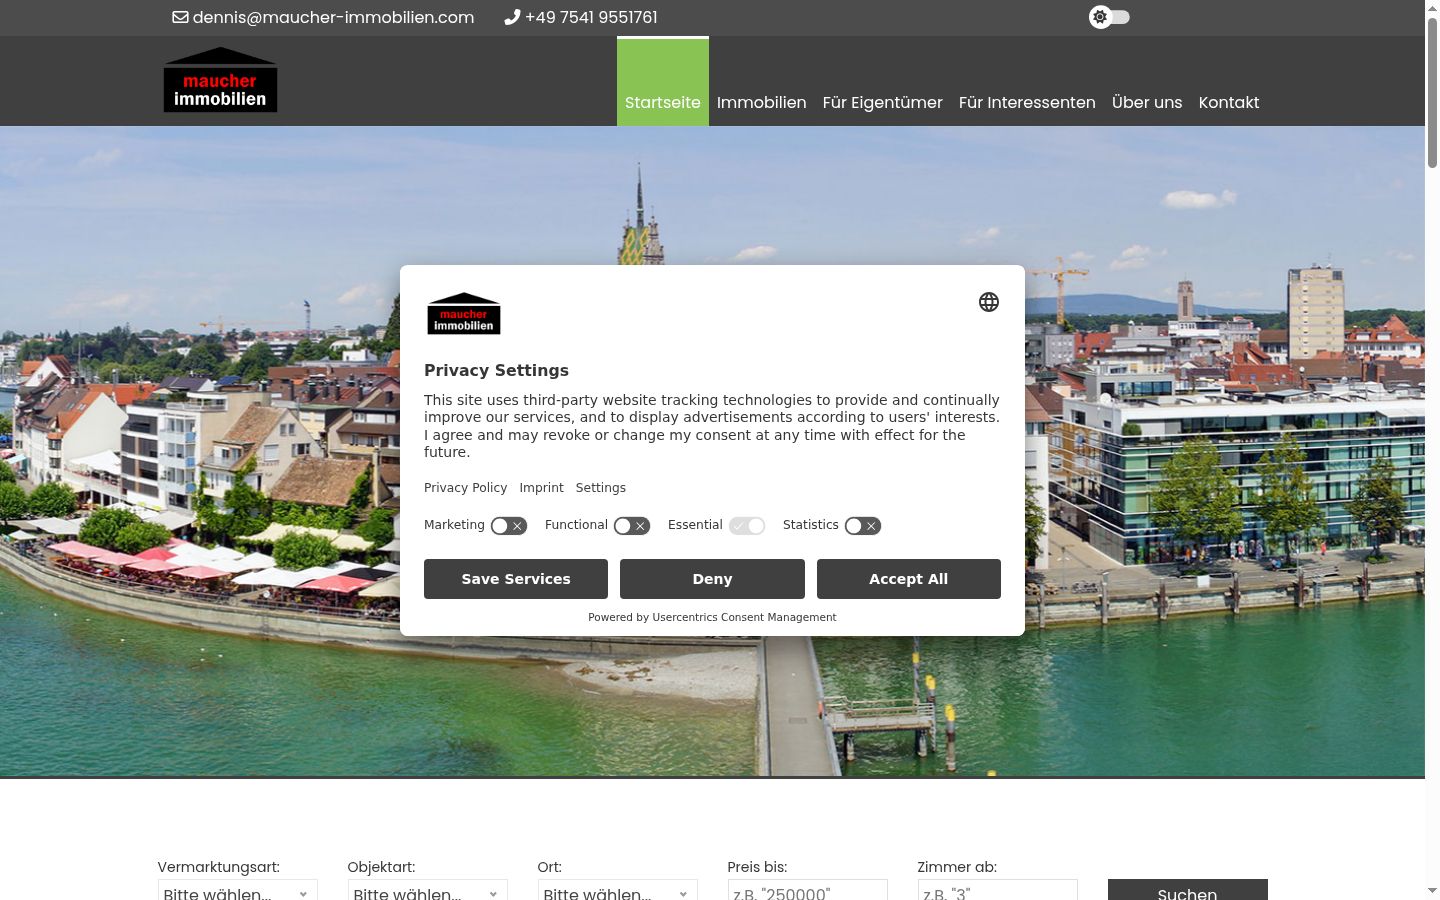This screenshot has width=1440, height=900.
Task: Open the Immobilien menu item
Action: (761, 102)
